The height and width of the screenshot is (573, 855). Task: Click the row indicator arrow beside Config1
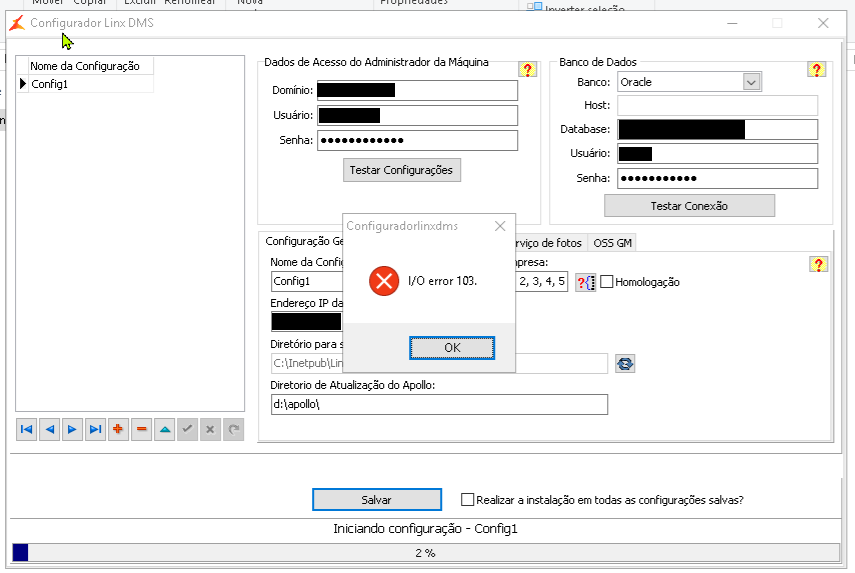tap(23, 84)
